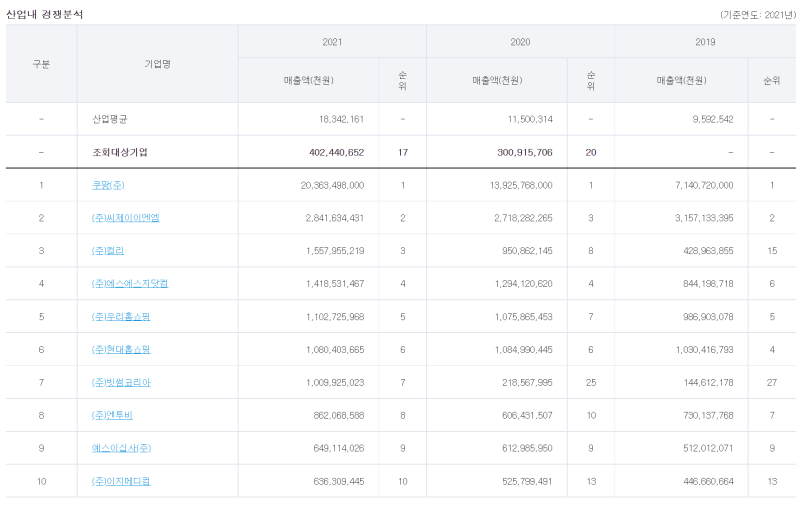
Task: Open the (주)에스에스지닷컴 link
Action: 130,284
